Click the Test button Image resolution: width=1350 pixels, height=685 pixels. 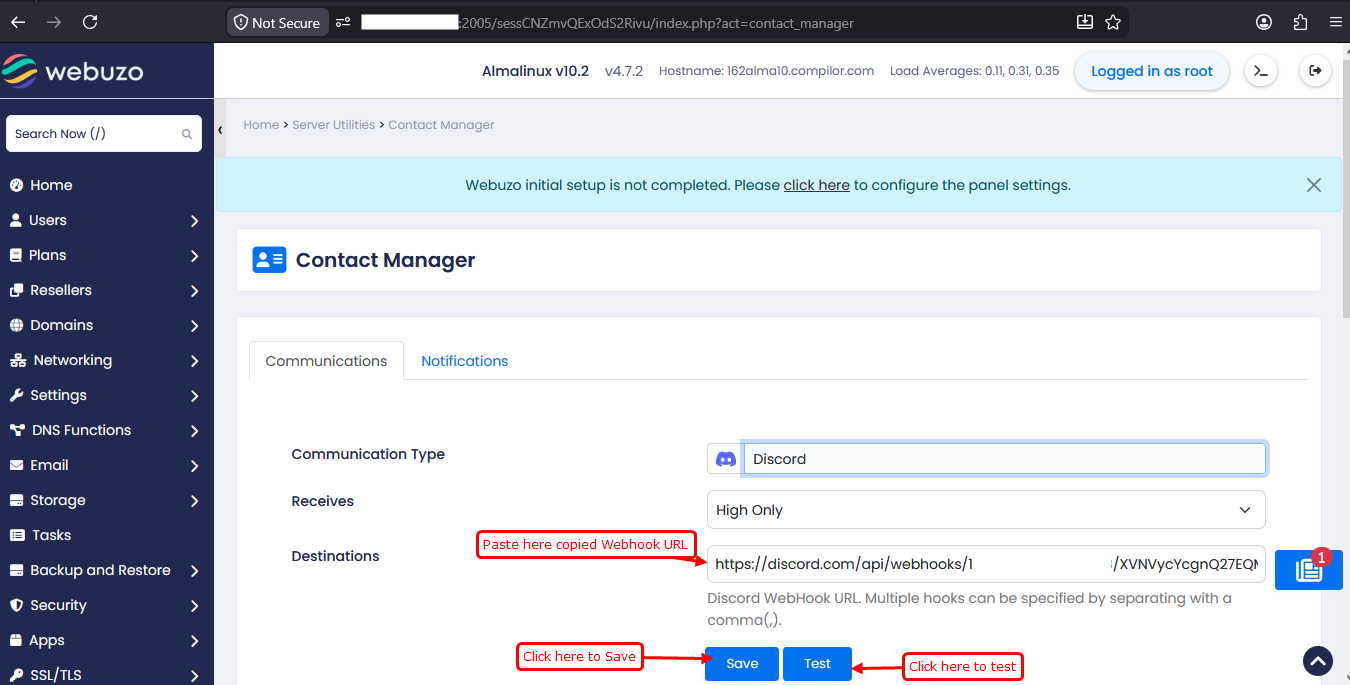point(817,664)
